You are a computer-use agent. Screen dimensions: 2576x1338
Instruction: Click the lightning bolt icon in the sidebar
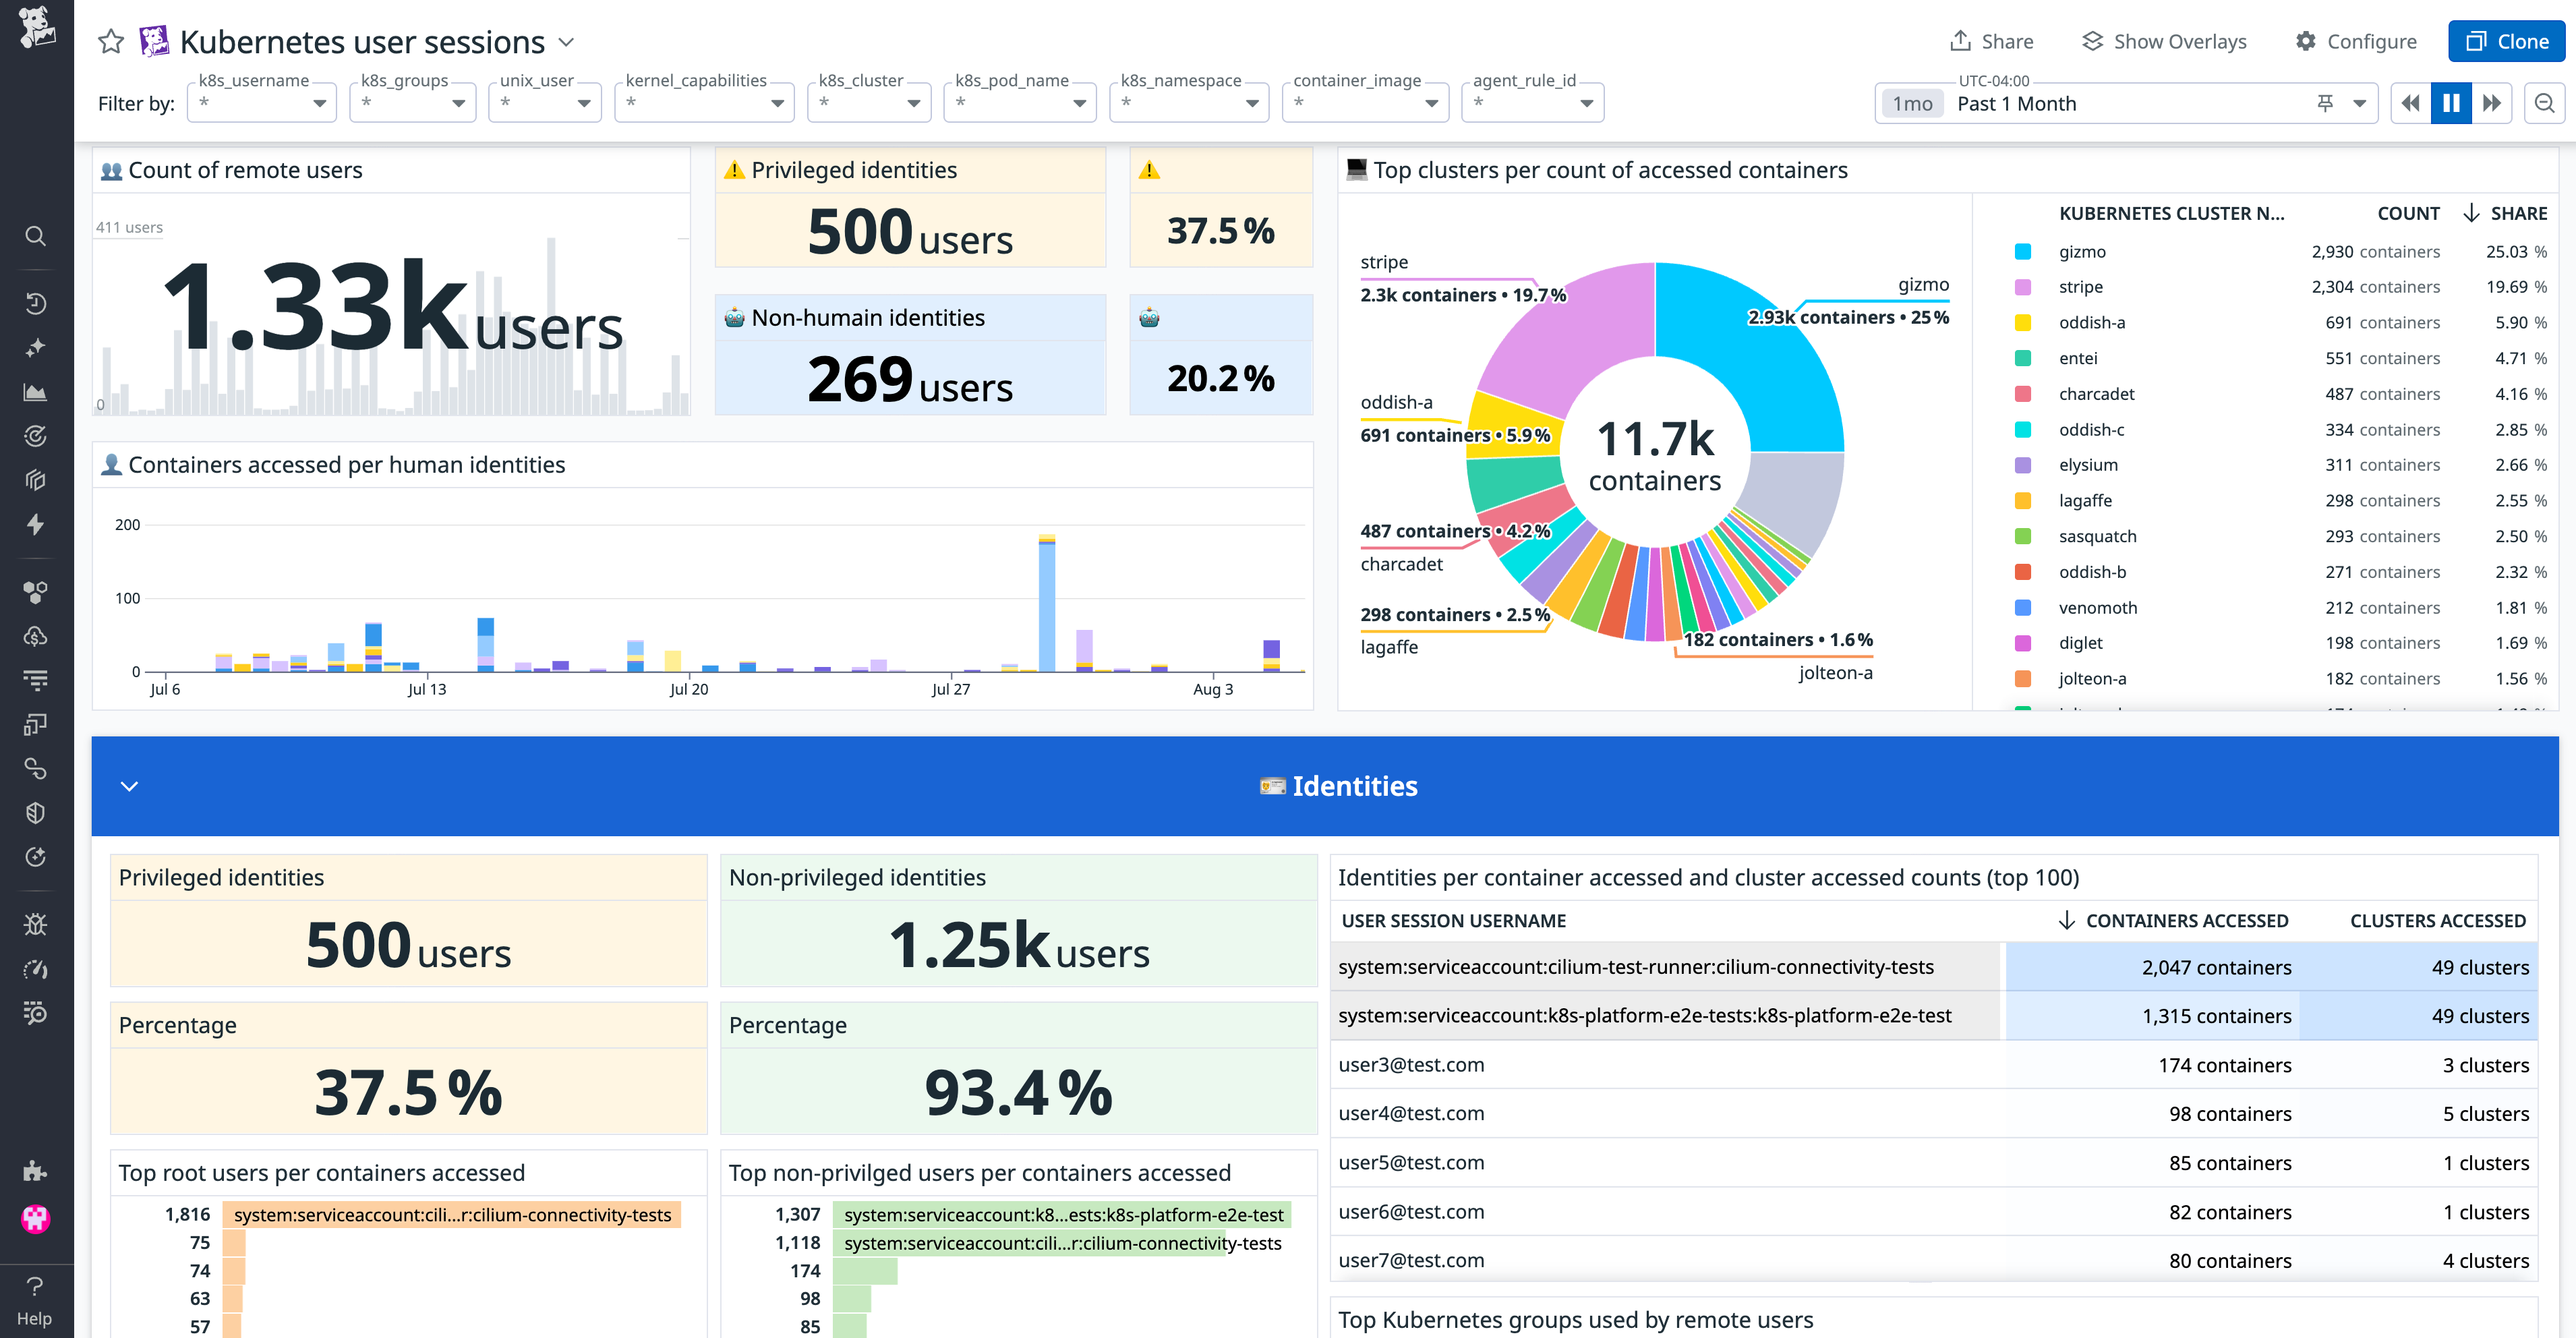36,524
